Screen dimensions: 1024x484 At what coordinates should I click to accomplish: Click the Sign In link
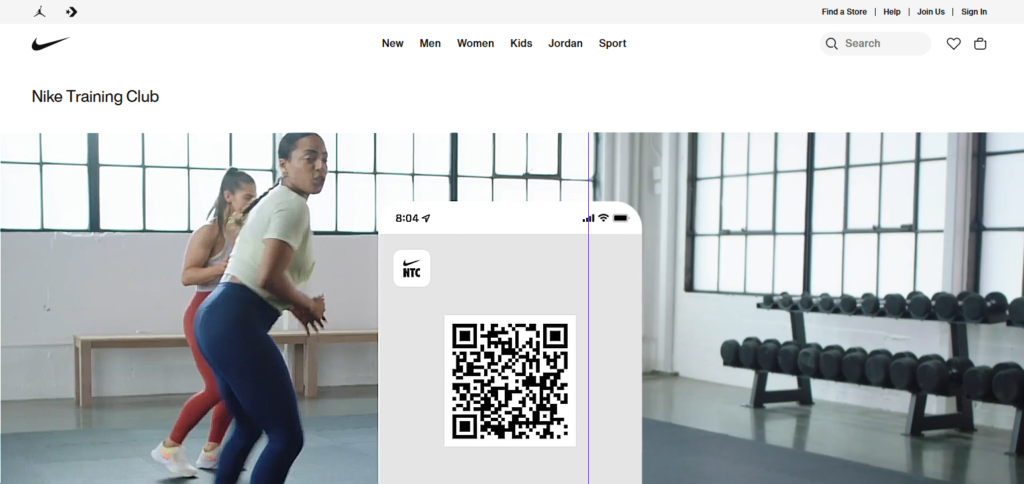974,12
